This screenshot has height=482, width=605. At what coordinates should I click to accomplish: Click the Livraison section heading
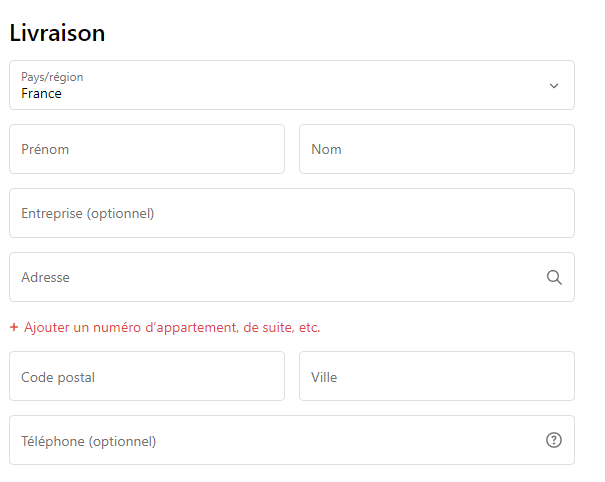(x=57, y=32)
